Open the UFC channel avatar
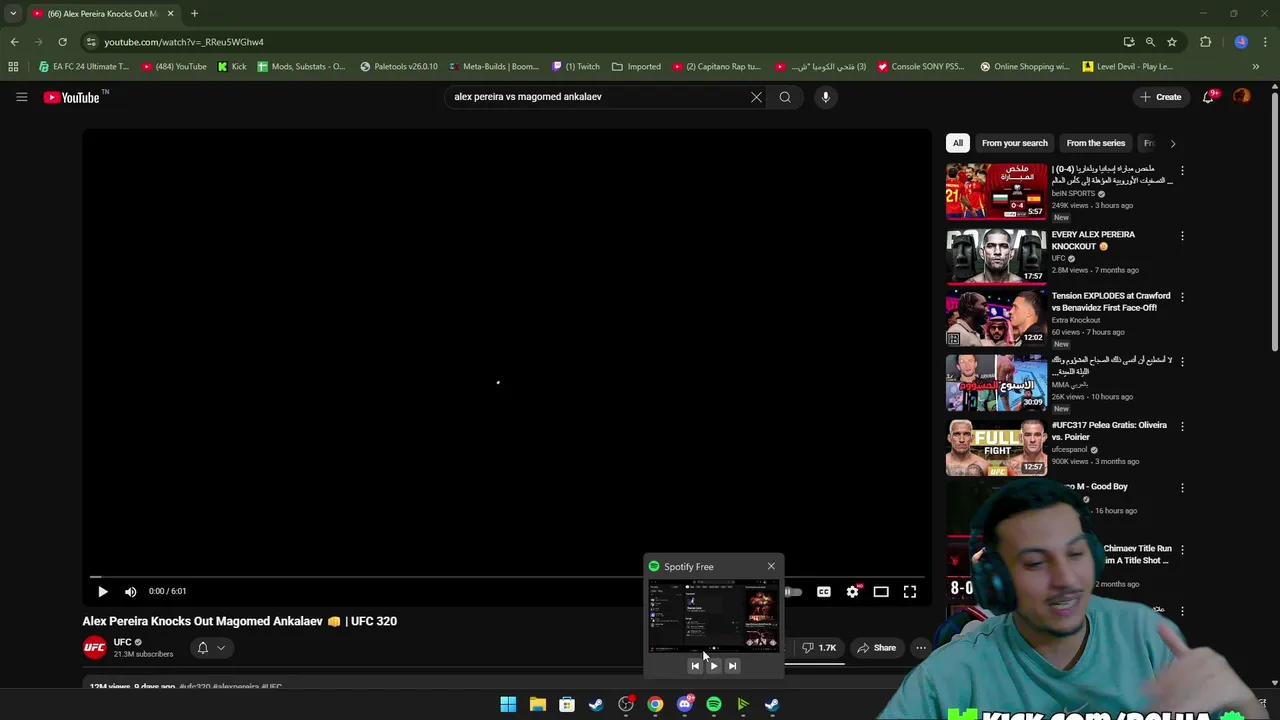The height and width of the screenshot is (720, 1280). (x=94, y=647)
